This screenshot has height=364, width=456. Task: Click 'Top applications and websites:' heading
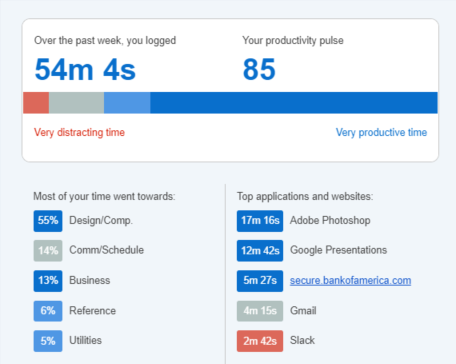[x=305, y=196]
